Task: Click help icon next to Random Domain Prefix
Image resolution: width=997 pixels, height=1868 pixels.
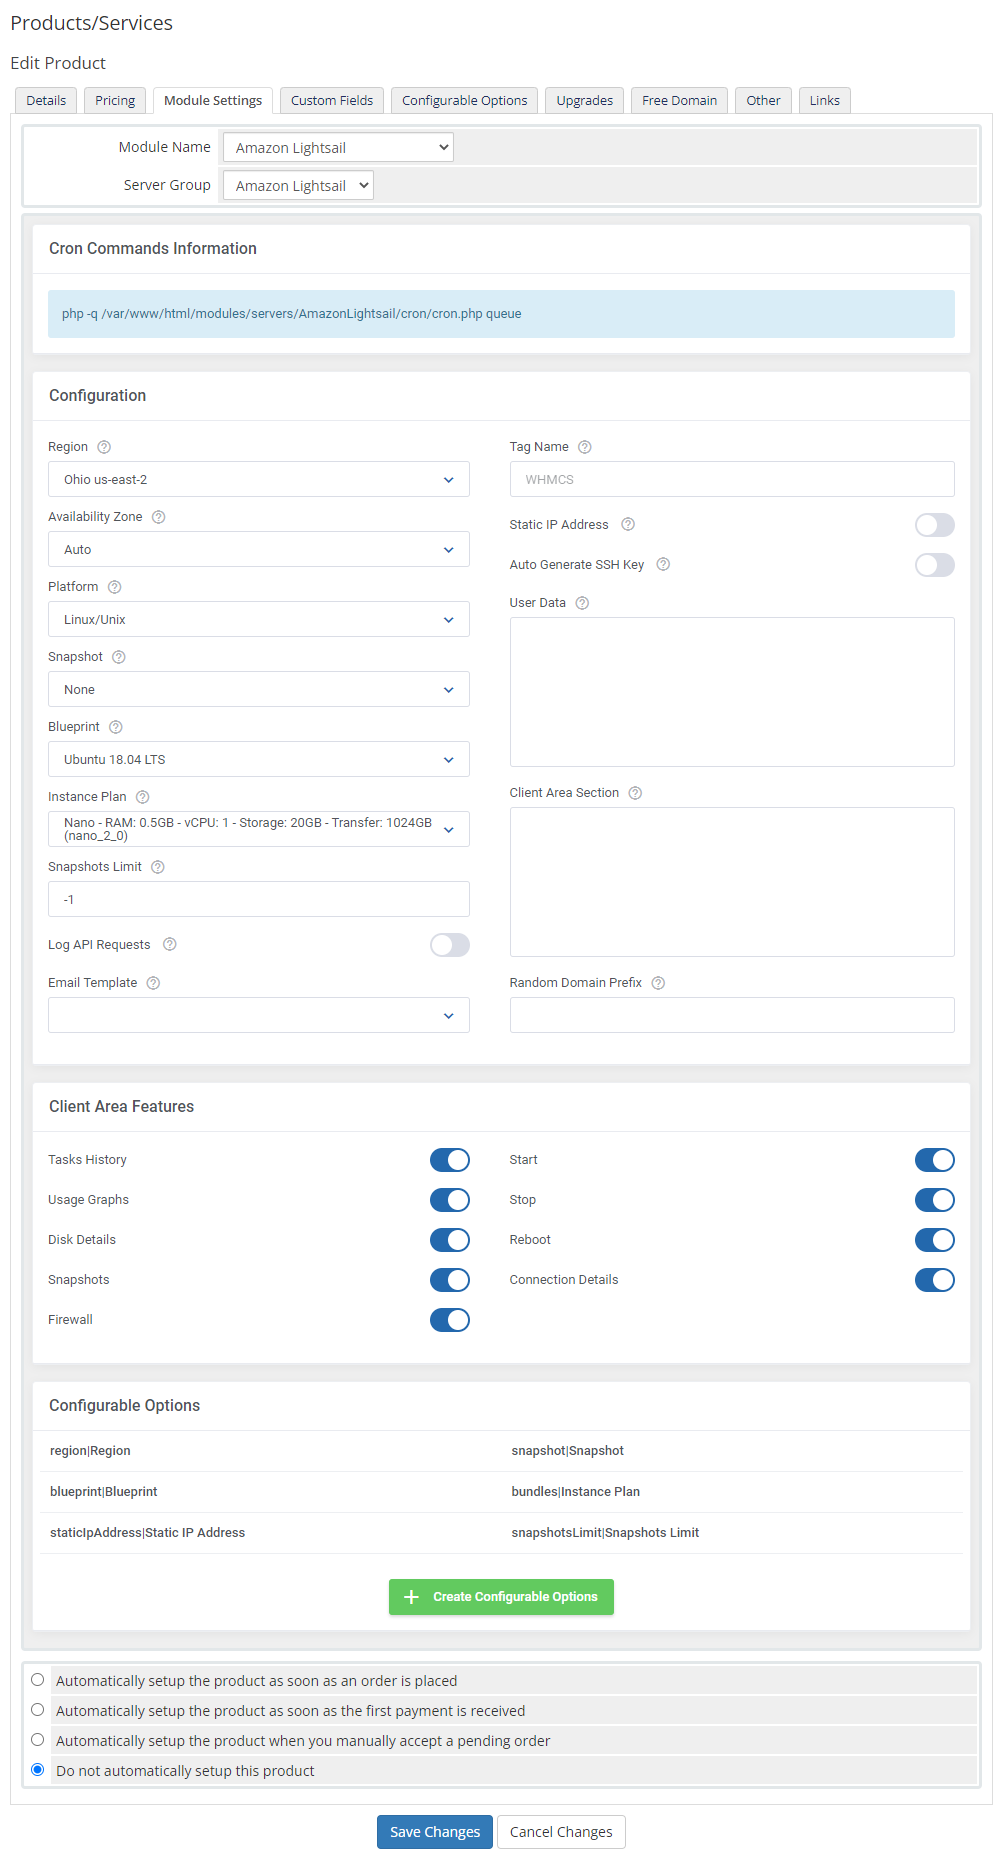Action: coord(658,983)
